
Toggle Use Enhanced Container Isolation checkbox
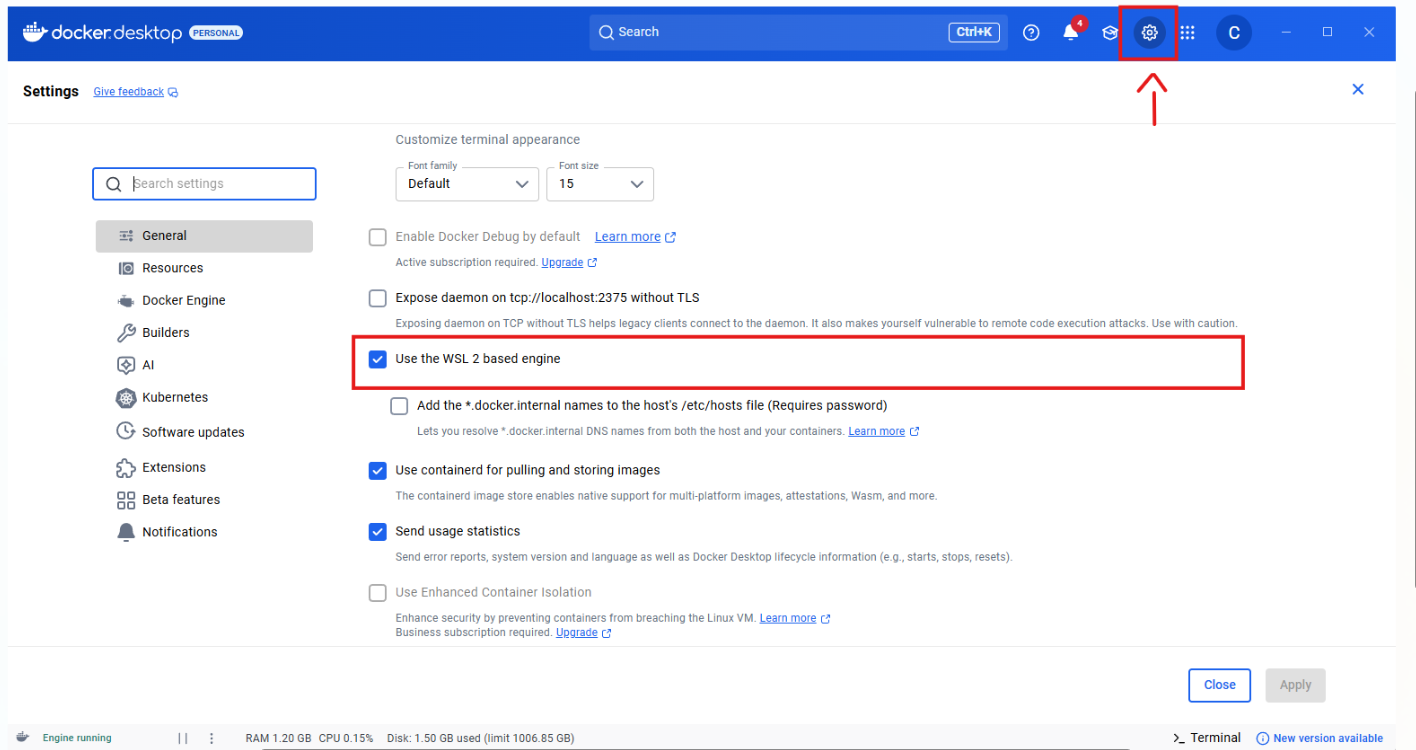pyautogui.click(x=377, y=593)
